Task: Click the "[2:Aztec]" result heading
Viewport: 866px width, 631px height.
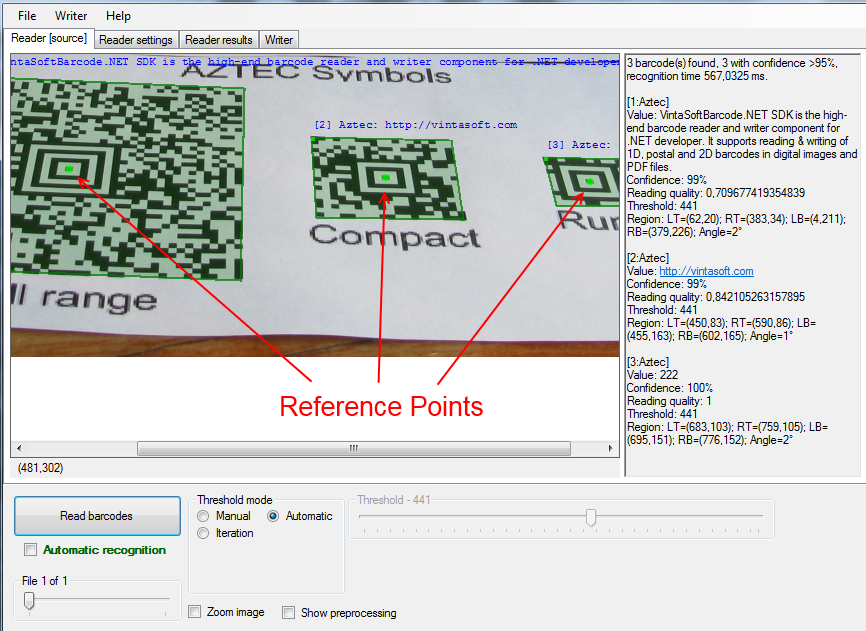Action: click(648, 258)
